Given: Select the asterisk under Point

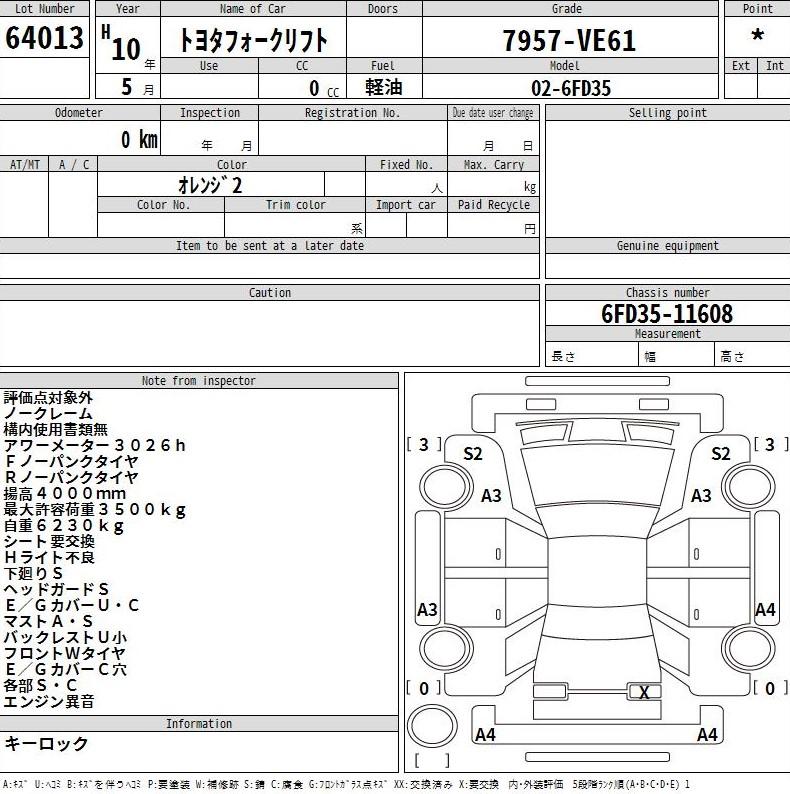Looking at the screenshot, I should pos(758,35).
